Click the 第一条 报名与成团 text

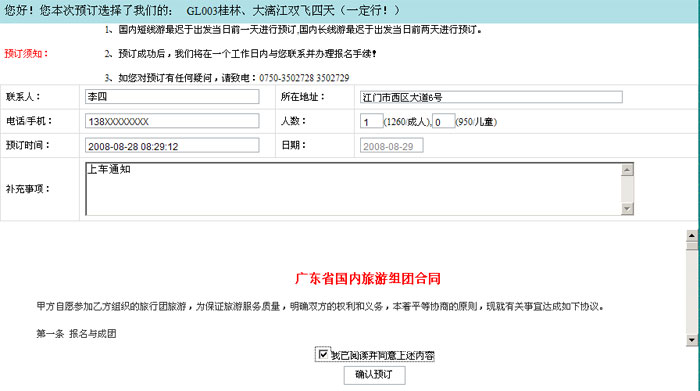(76, 333)
